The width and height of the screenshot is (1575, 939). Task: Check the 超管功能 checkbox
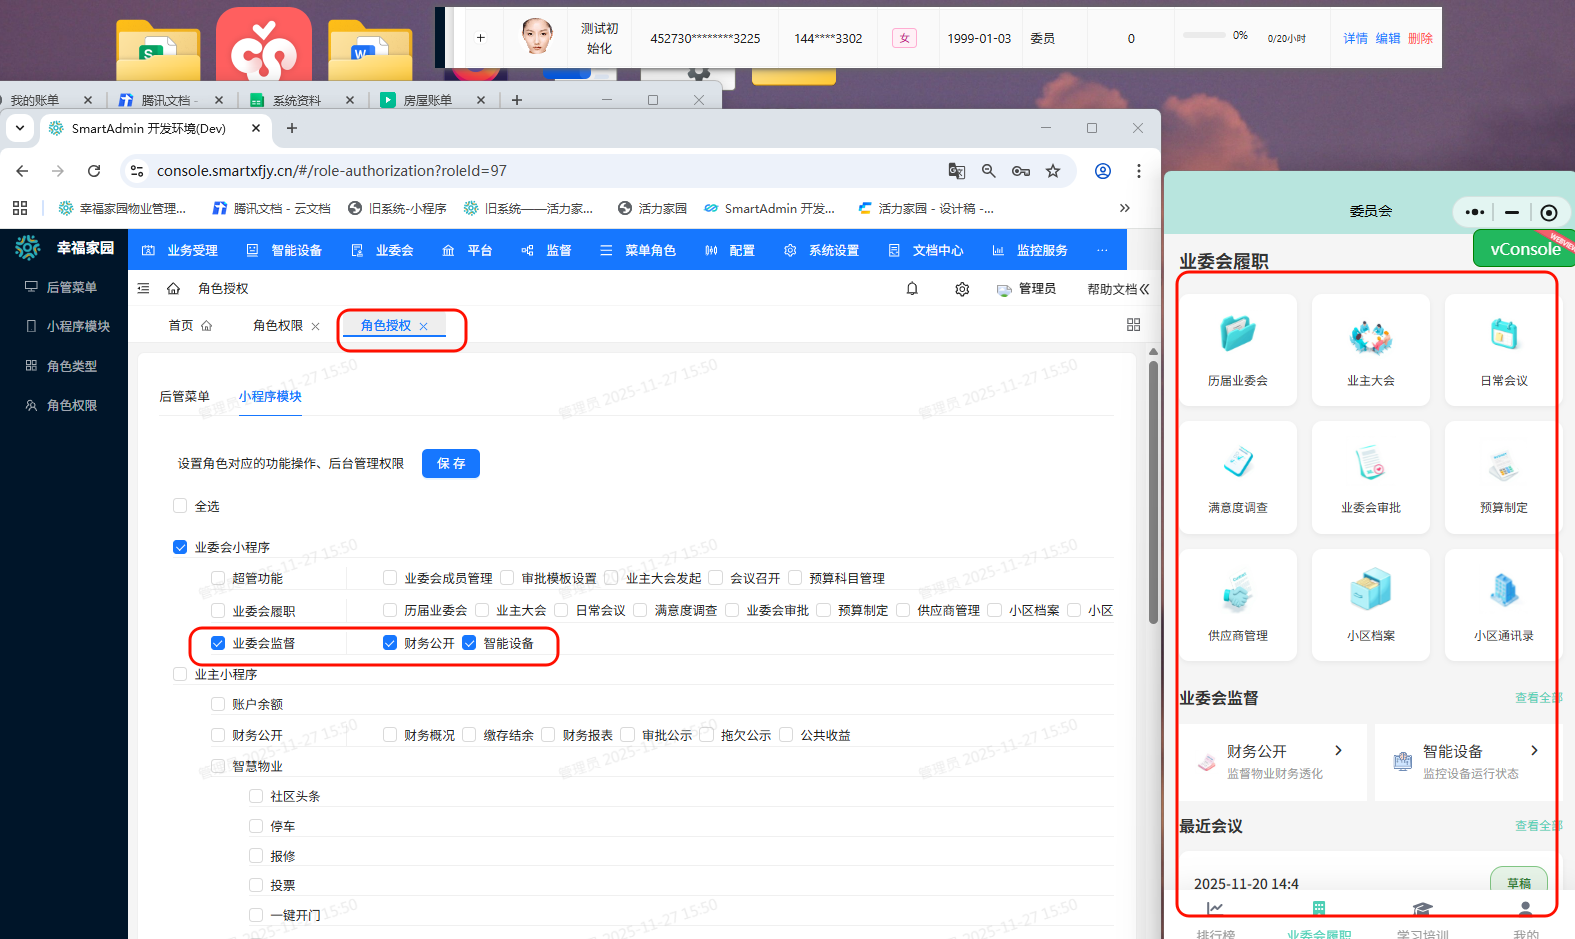click(218, 578)
